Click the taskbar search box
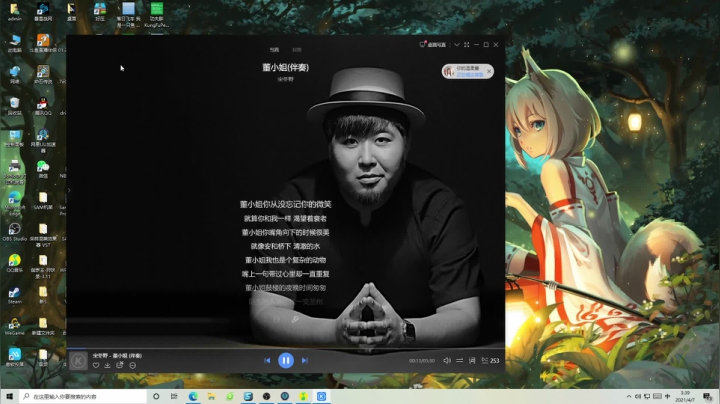720x404 pixels. tap(83, 396)
